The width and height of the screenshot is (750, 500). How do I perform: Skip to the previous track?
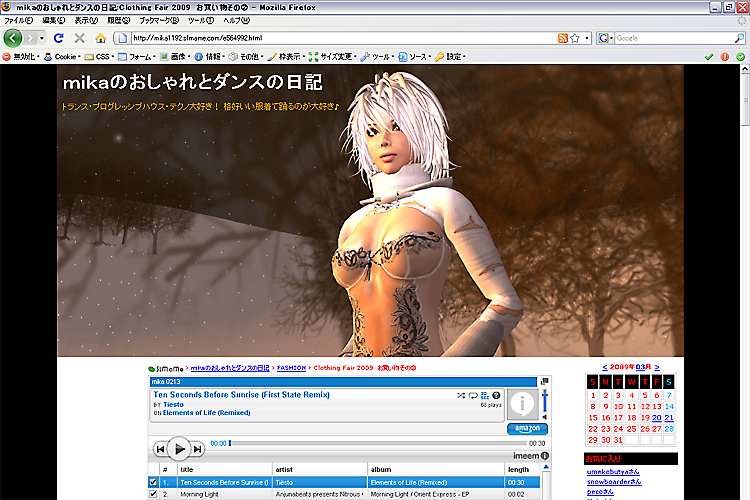click(x=160, y=449)
